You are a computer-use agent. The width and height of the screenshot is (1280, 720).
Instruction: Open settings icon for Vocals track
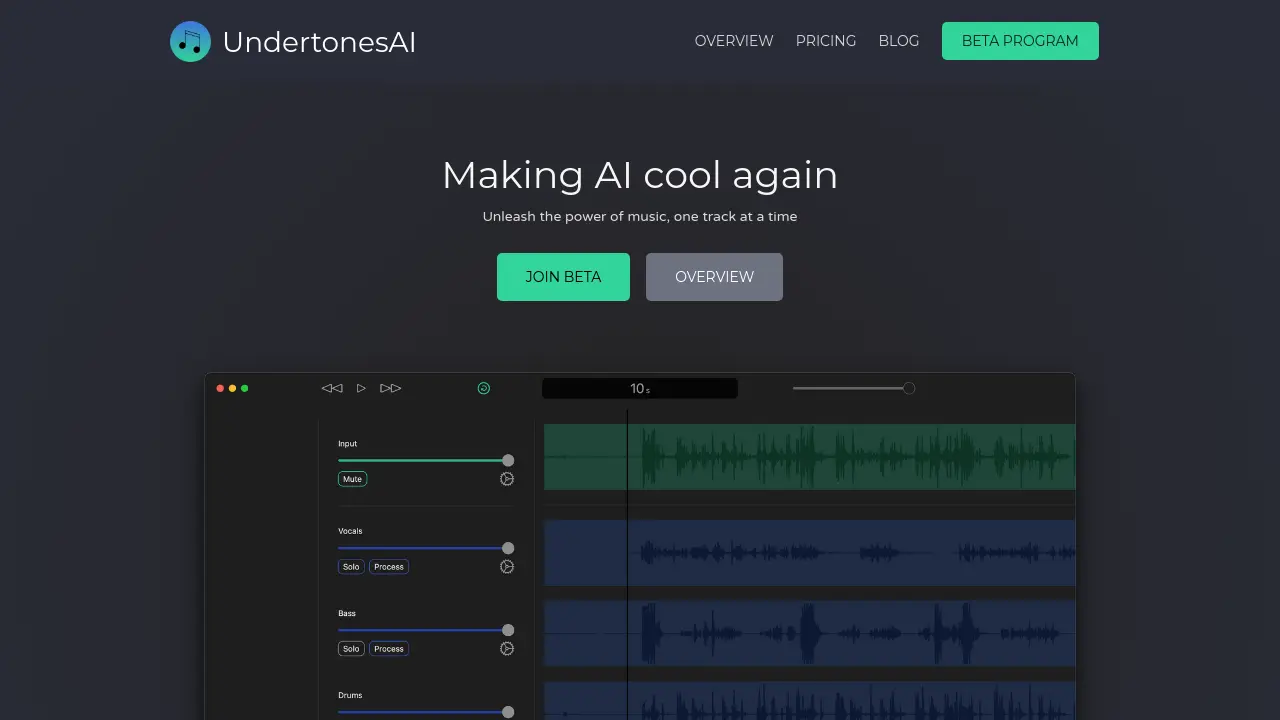[x=507, y=567]
